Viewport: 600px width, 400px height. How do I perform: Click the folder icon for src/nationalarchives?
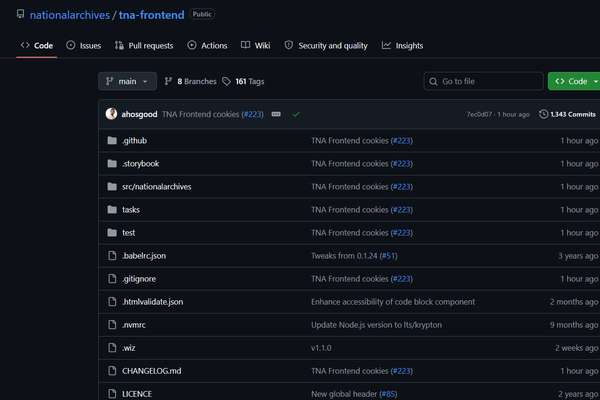112,186
